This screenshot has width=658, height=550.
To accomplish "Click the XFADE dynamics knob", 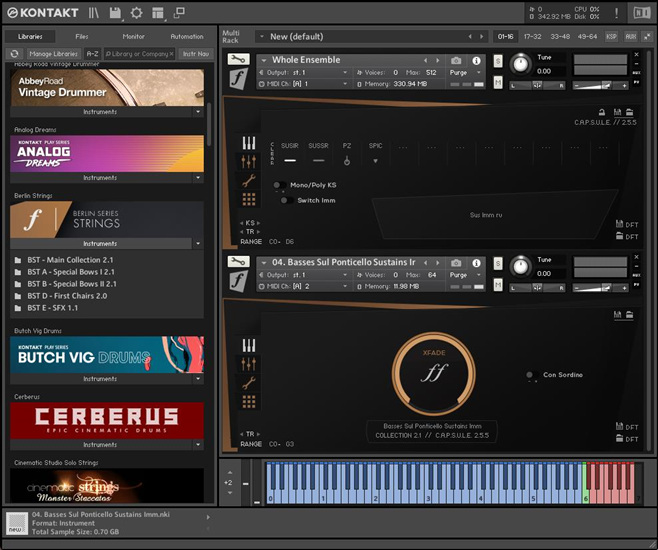I will click(434, 373).
